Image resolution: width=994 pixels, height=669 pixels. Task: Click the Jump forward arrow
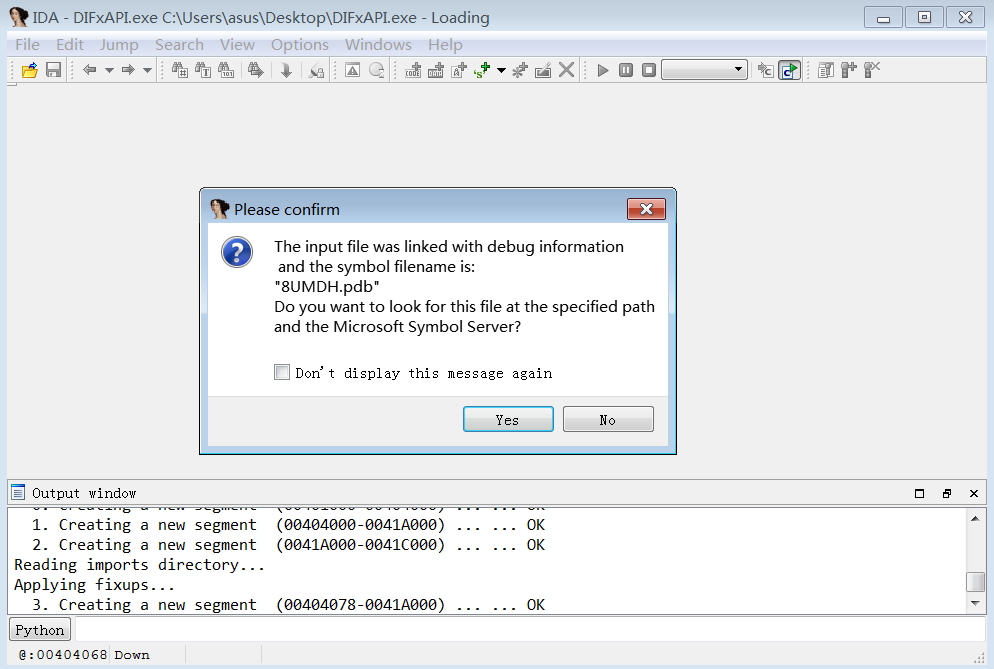128,70
